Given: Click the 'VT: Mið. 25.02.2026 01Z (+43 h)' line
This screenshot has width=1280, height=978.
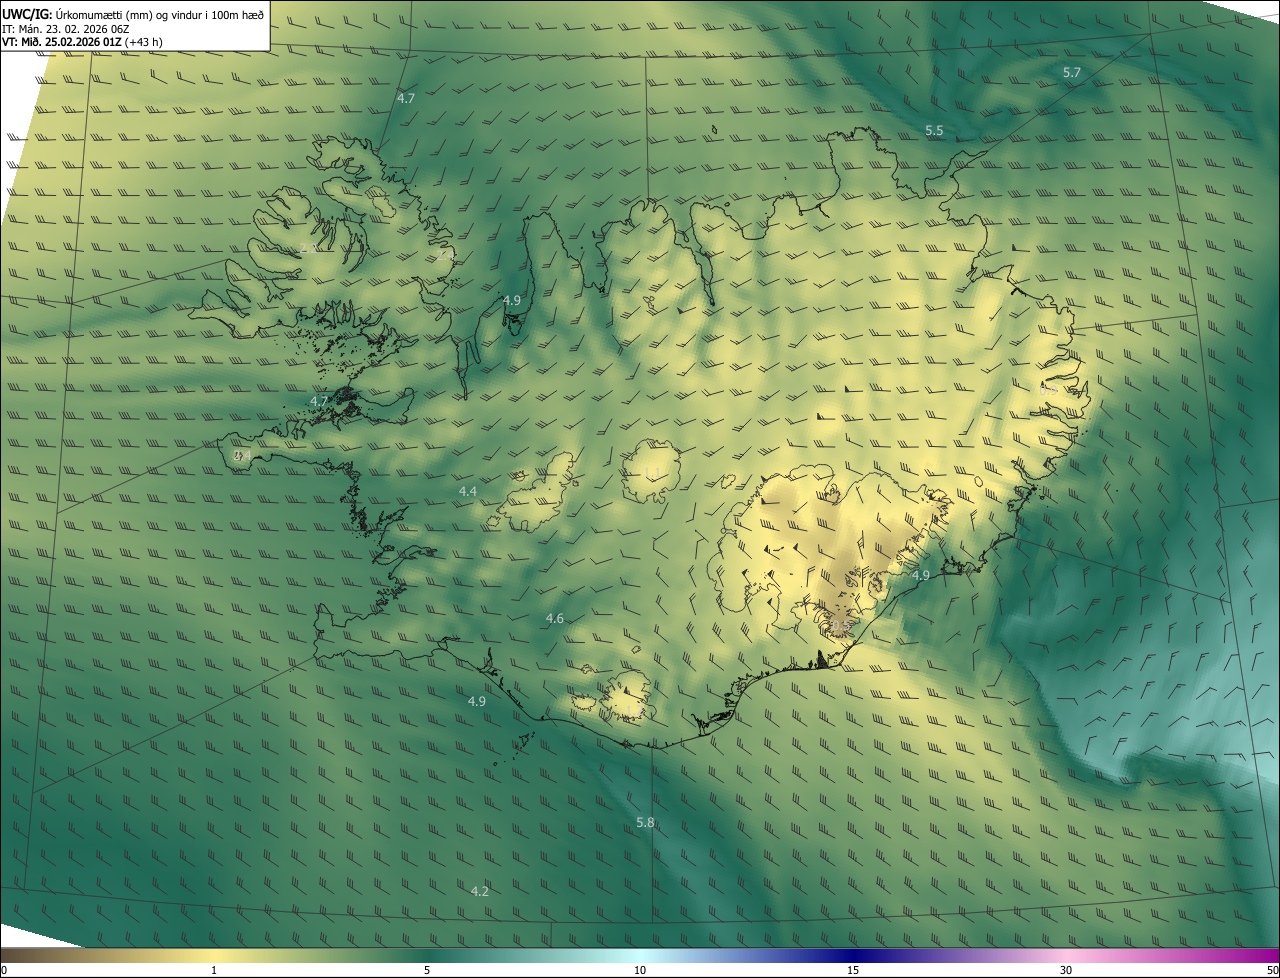Looking at the screenshot, I should click(82, 42).
